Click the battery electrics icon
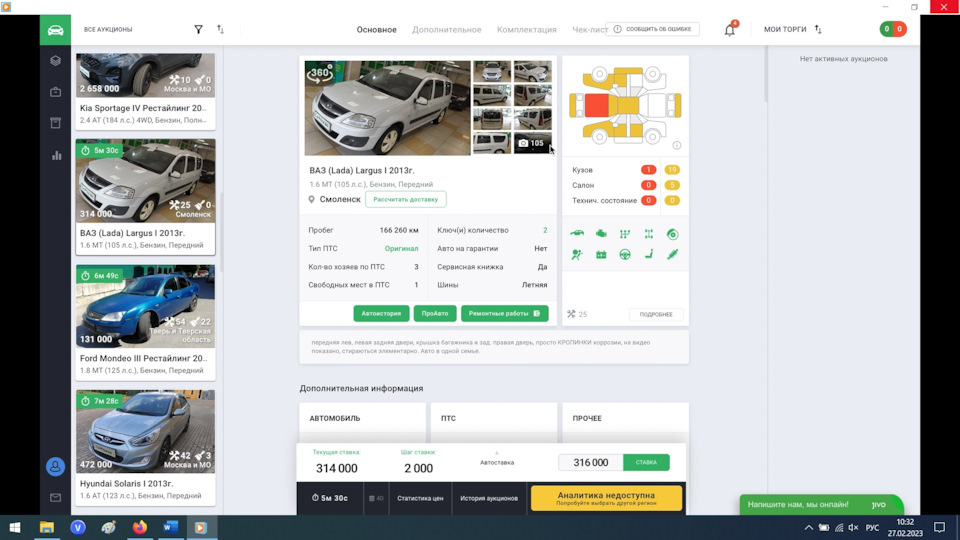The height and width of the screenshot is (540, 960). click(601, 254)
